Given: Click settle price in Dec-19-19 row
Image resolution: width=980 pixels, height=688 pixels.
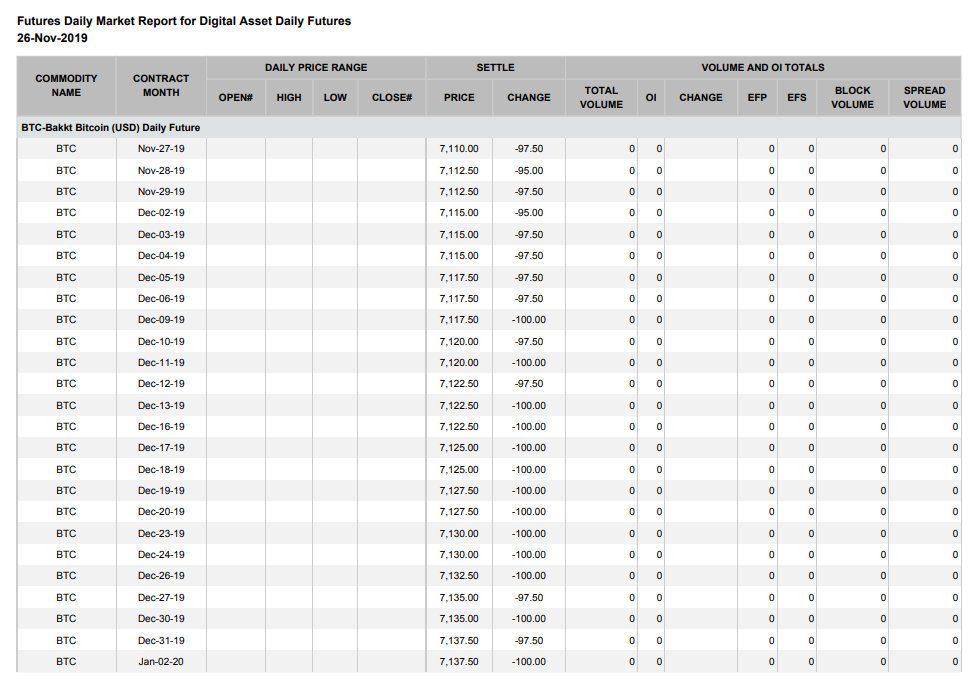Looking at the screenshot, I should [459, 491].
